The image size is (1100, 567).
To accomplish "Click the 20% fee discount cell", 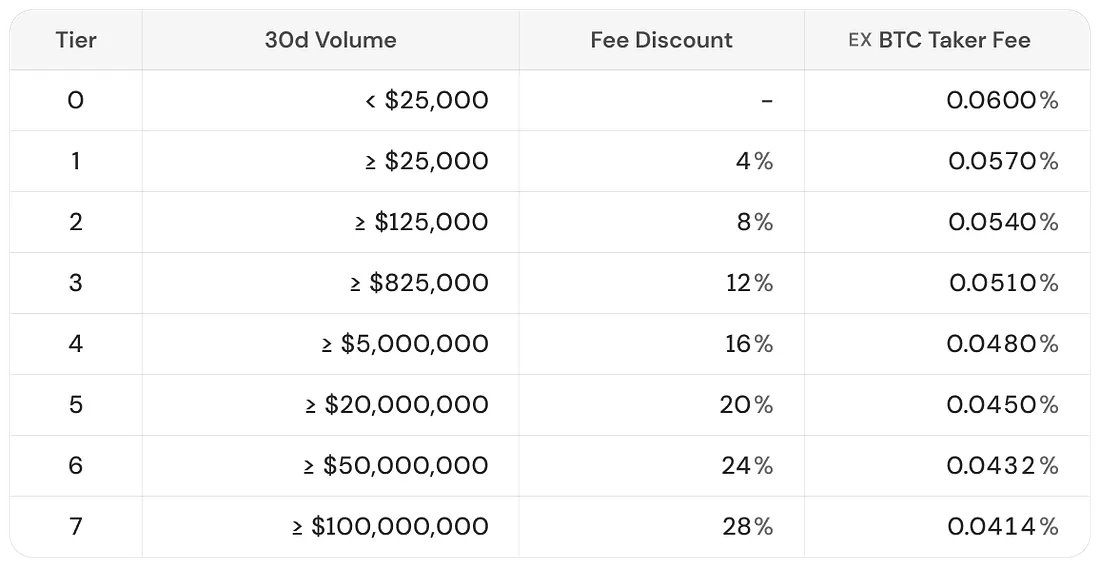I will [x=746, y=405].
